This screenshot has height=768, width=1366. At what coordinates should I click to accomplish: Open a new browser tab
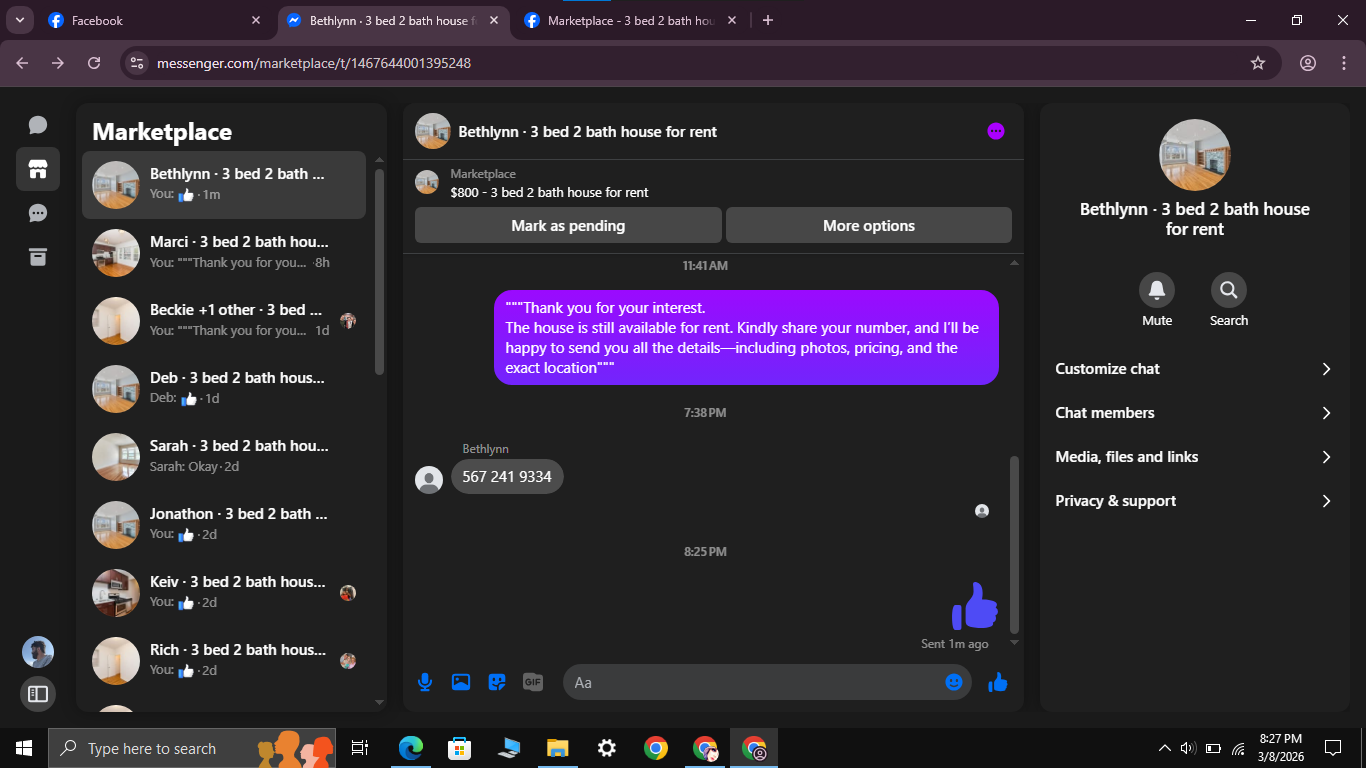pos(768,20)
